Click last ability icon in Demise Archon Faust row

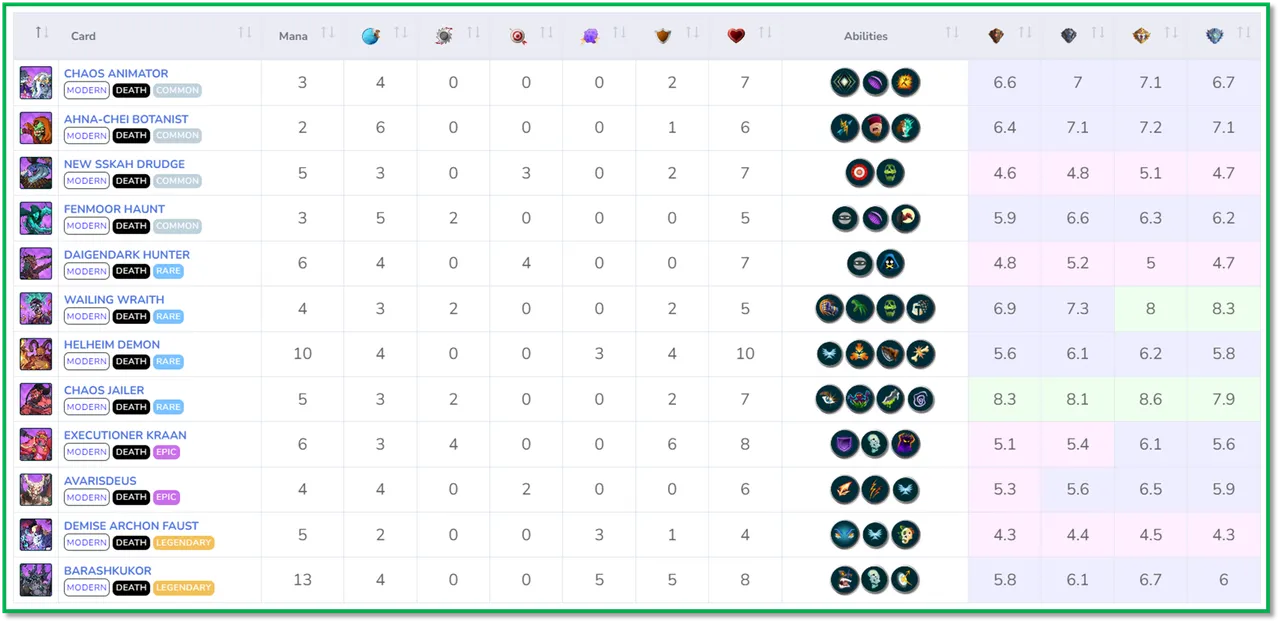(x=905, y=535)
